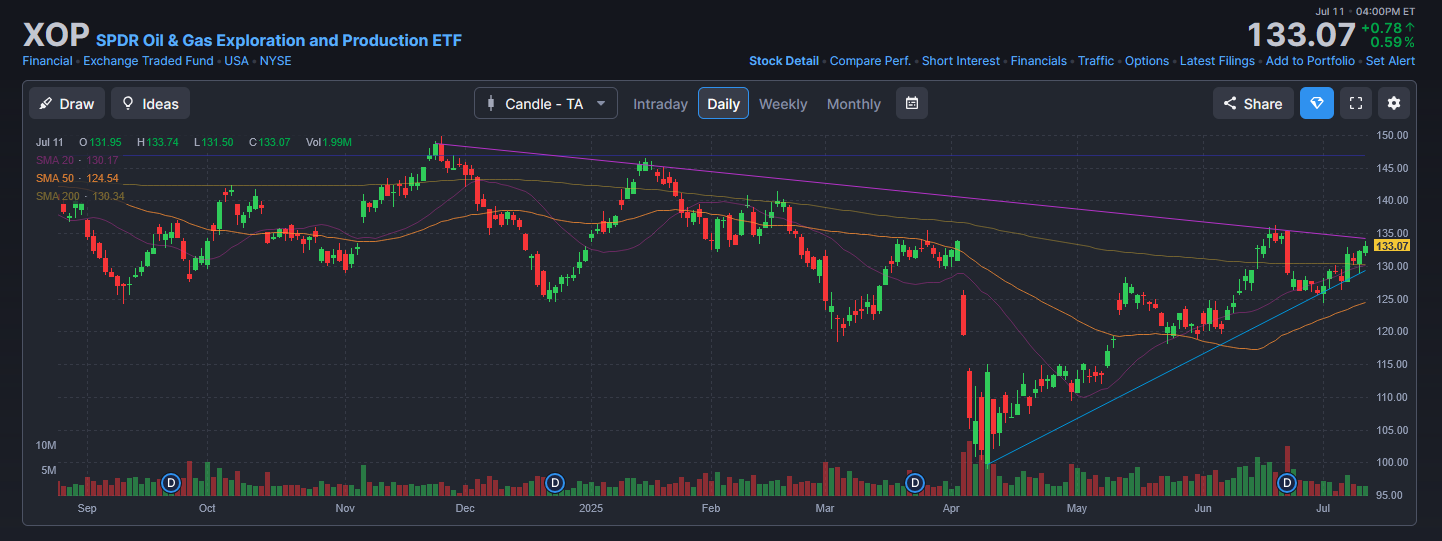Screen dimensions: 1442x541
Task: Select the SMA 50 indicator label
Action: (77, 178)
